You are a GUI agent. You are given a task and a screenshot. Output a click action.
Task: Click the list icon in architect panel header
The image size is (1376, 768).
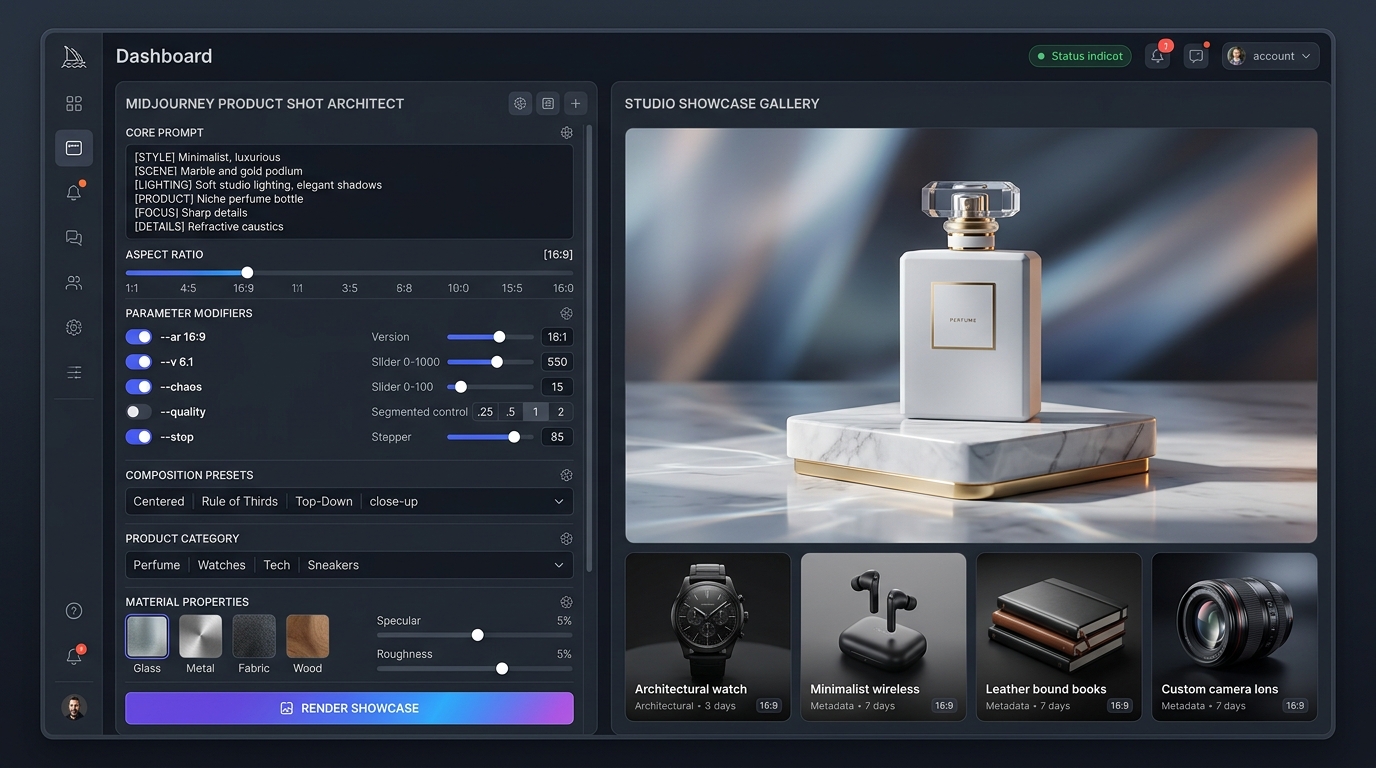548,103
